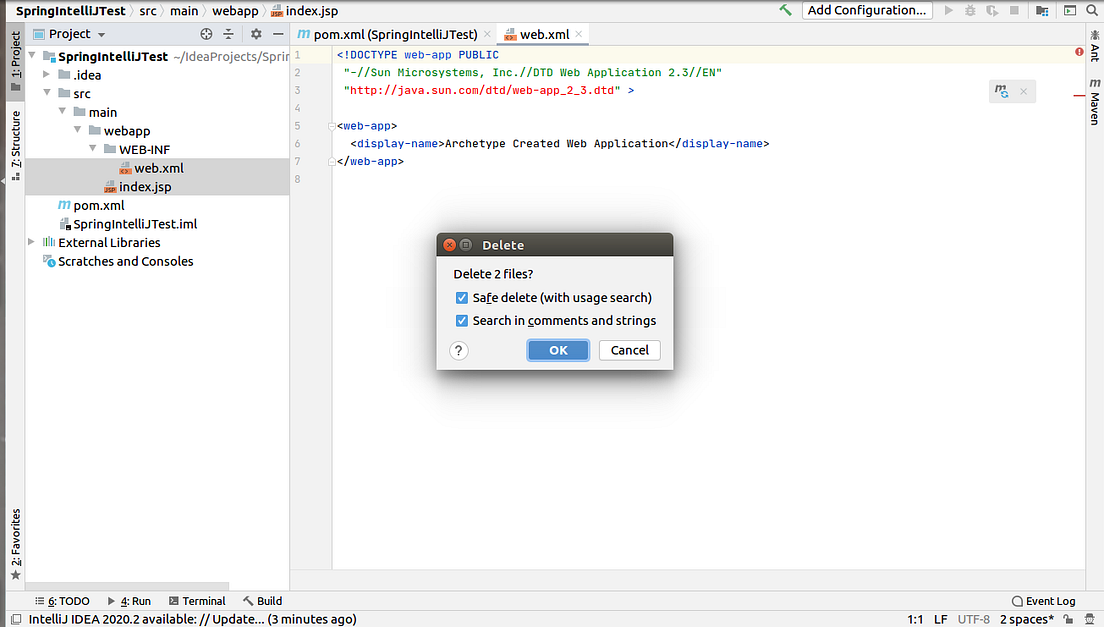
Task: Disable Search in comments and strings
Action: click(x=462, y=320)
